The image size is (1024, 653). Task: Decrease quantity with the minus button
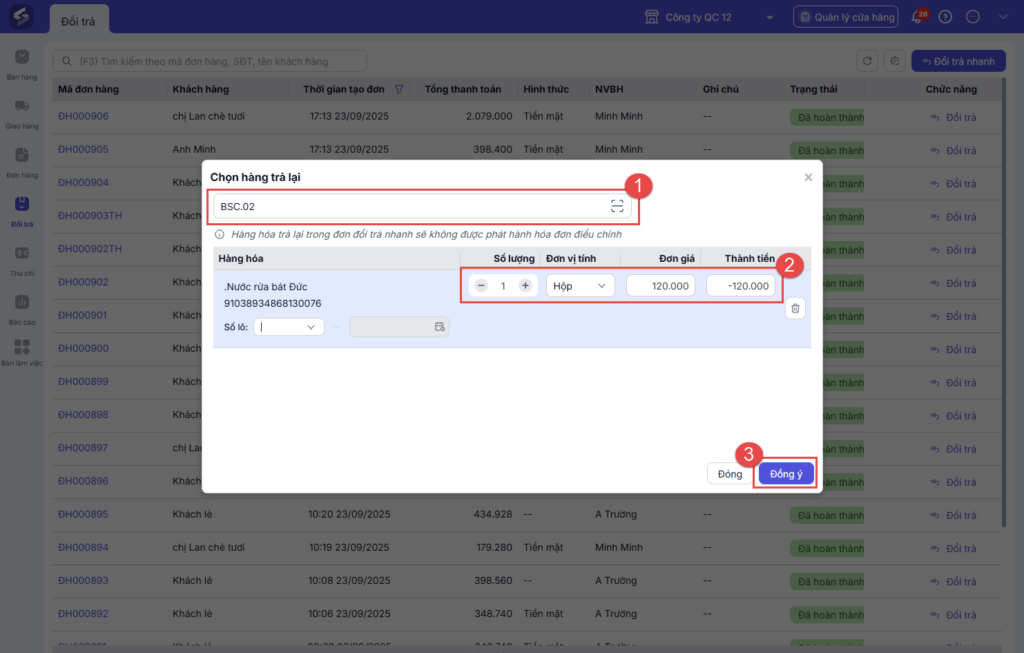click(481, 285)
